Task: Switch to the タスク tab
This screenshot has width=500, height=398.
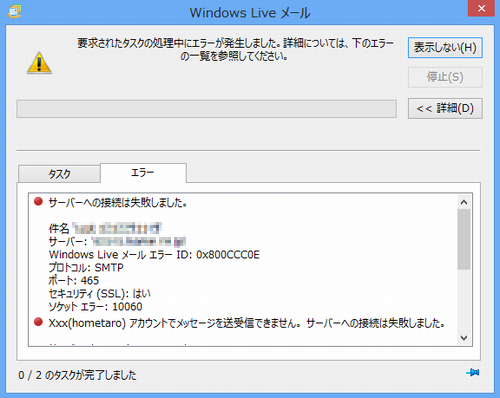Action: pos(59,174)
